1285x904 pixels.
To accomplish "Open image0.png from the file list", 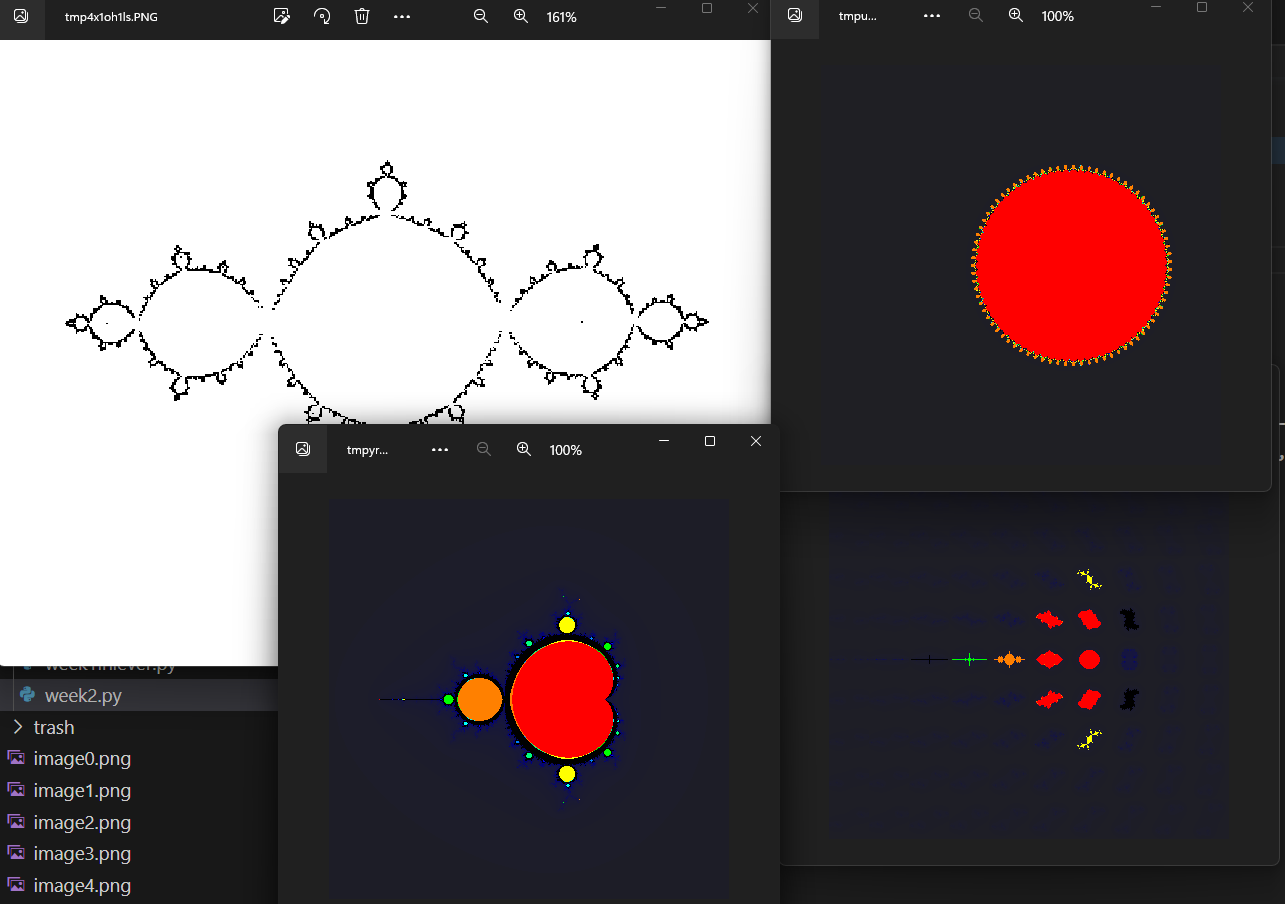I will (x=81, y=759).
